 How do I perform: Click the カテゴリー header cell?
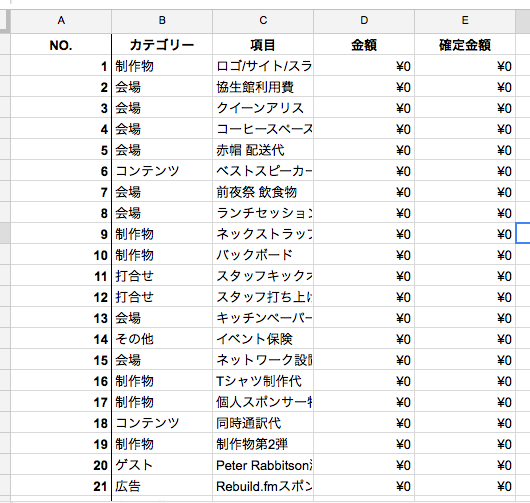[162, 44]
